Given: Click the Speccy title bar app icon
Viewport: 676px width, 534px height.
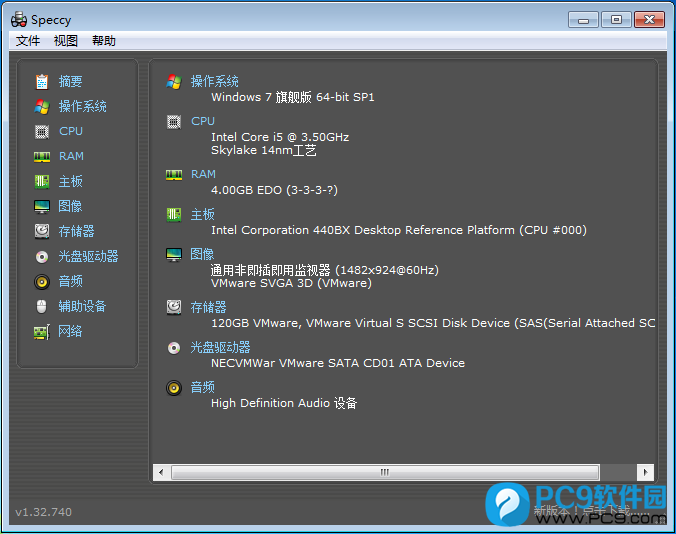Looking at the screenshot, I should point(19,19).
